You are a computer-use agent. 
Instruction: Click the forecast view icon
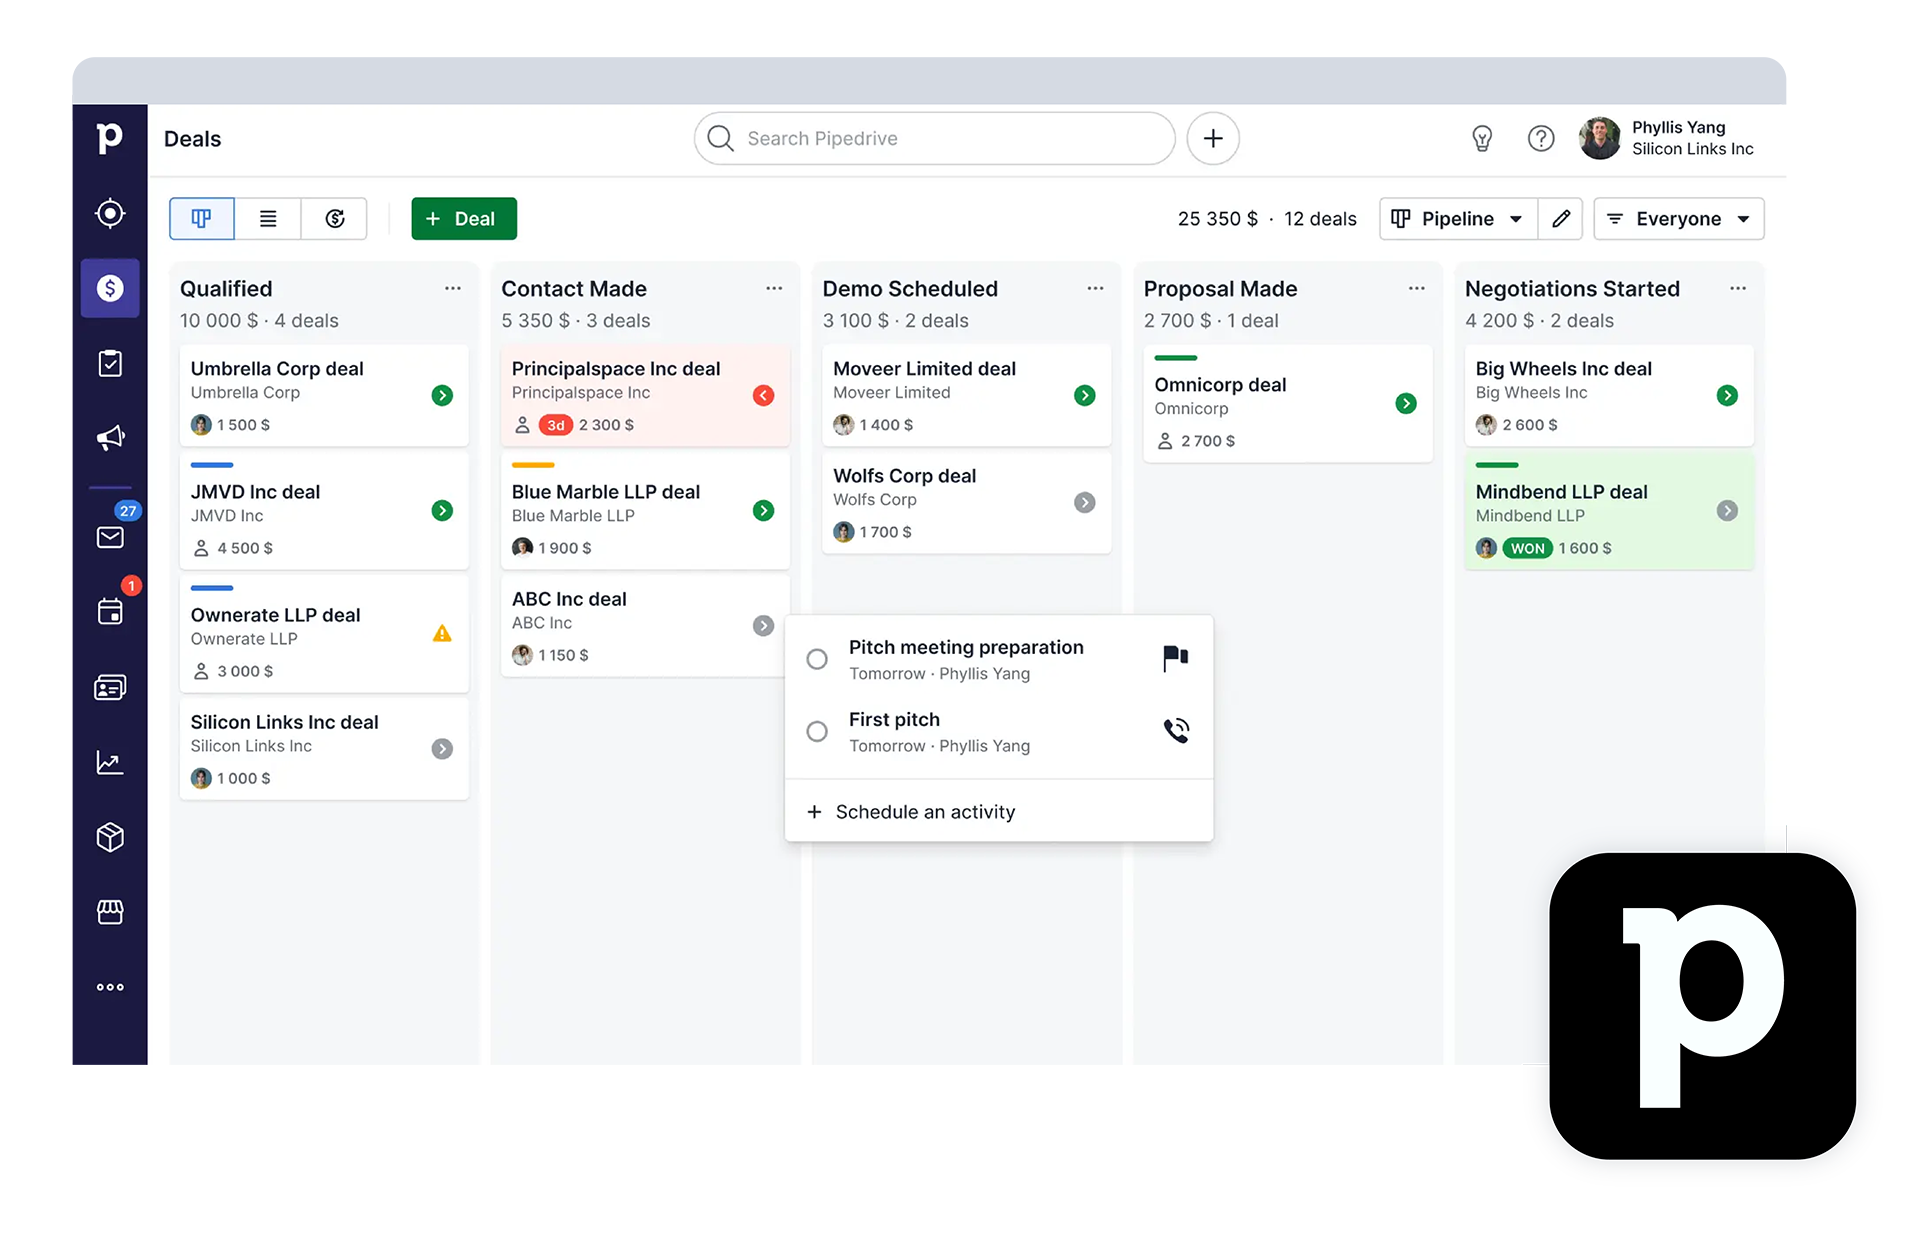[336, 218]
